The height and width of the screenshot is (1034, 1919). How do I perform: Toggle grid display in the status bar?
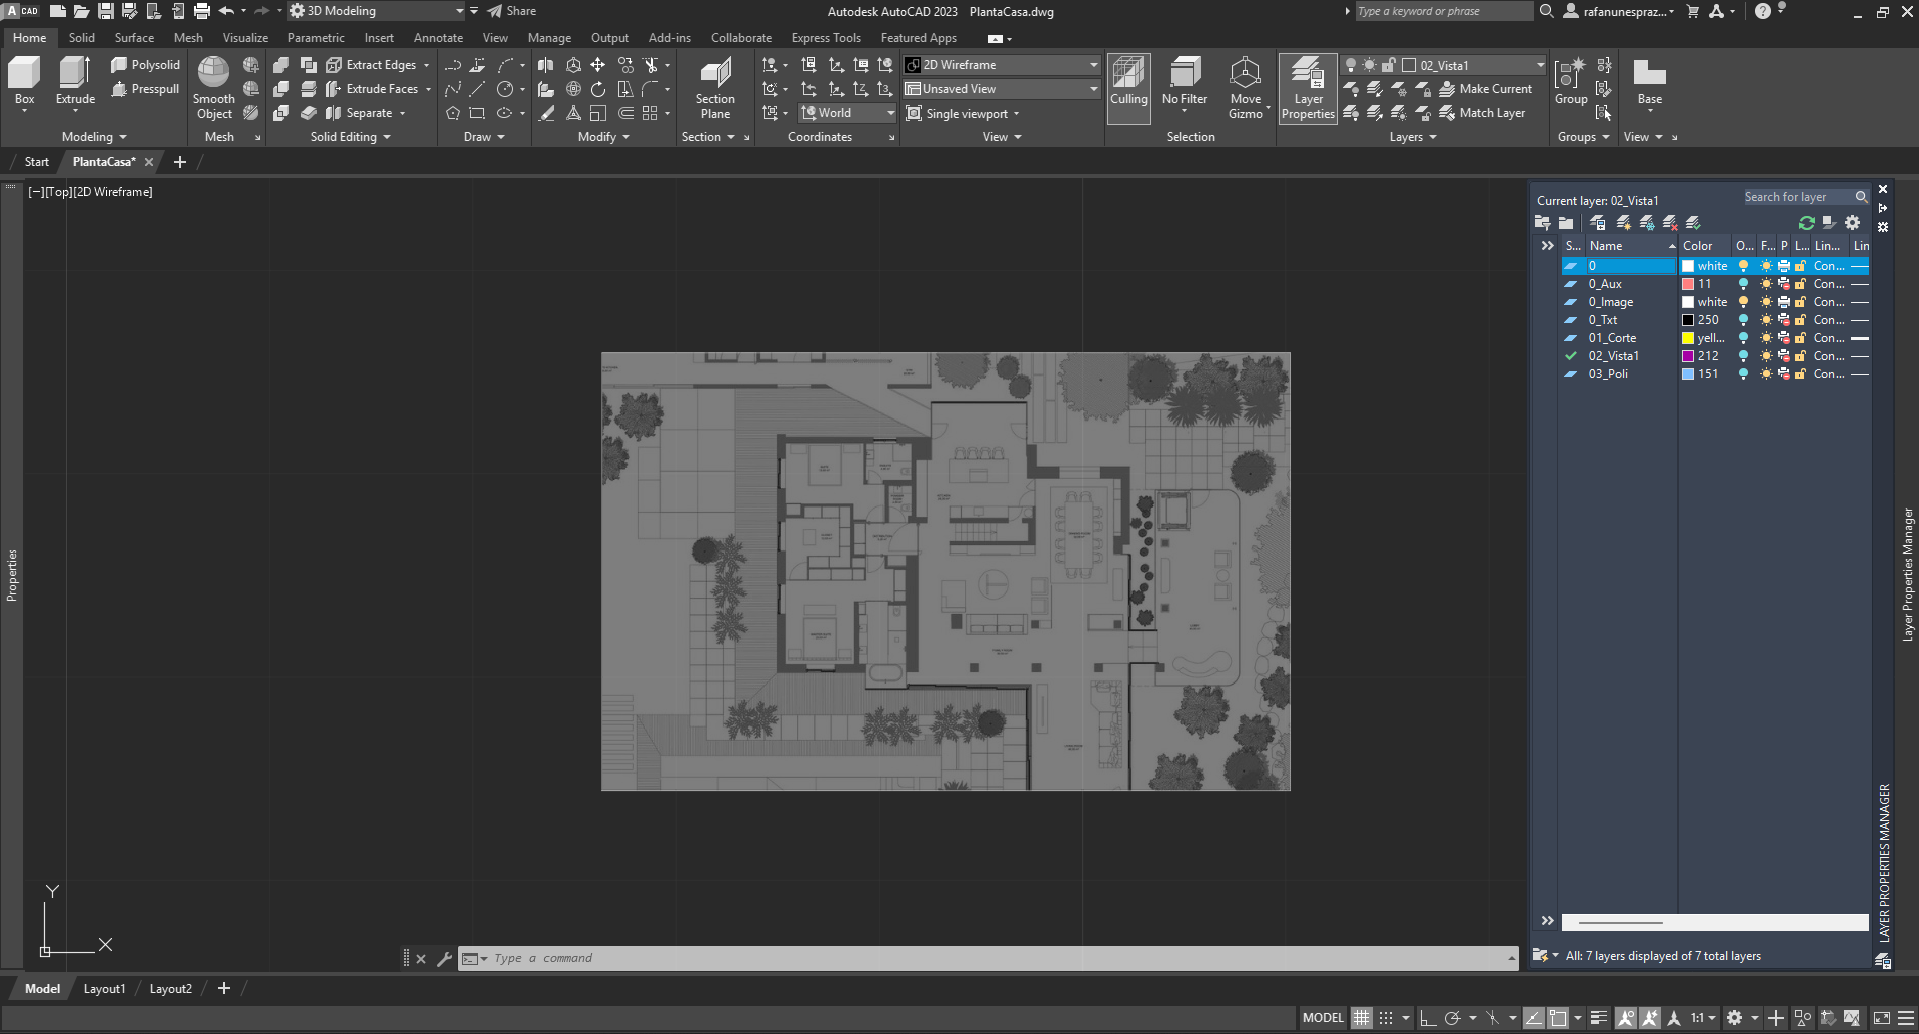point(1361,1017)
